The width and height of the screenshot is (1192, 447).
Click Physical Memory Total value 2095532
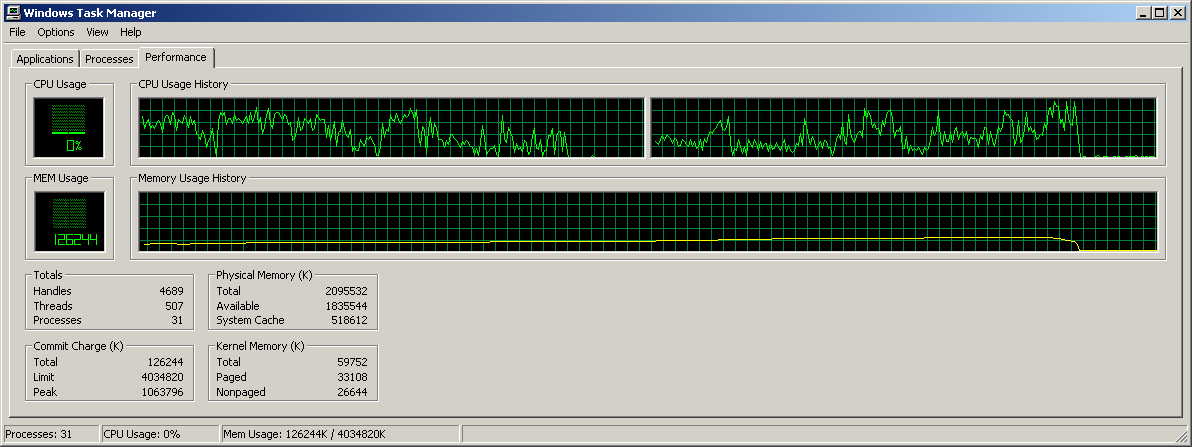[346, 291]
